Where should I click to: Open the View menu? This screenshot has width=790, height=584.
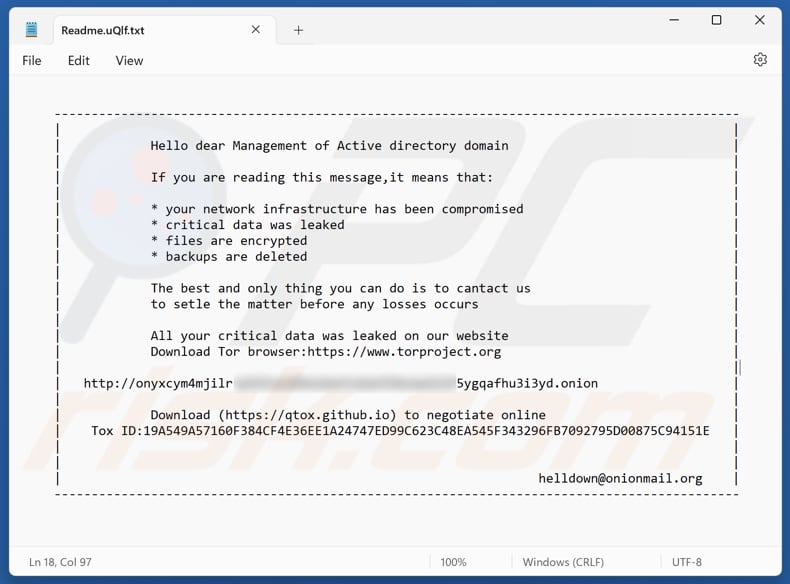tap(129, 61)
